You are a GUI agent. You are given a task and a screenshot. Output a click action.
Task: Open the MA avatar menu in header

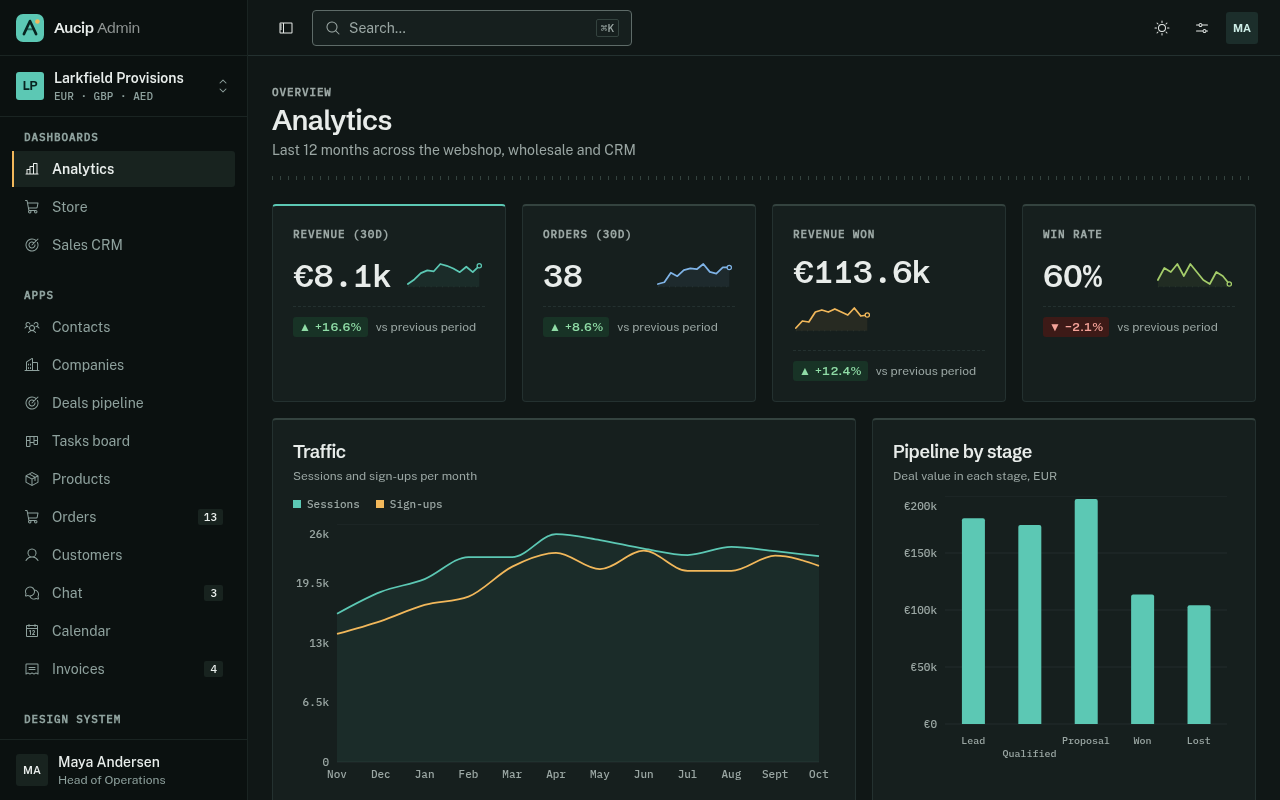click(1242, 28)
